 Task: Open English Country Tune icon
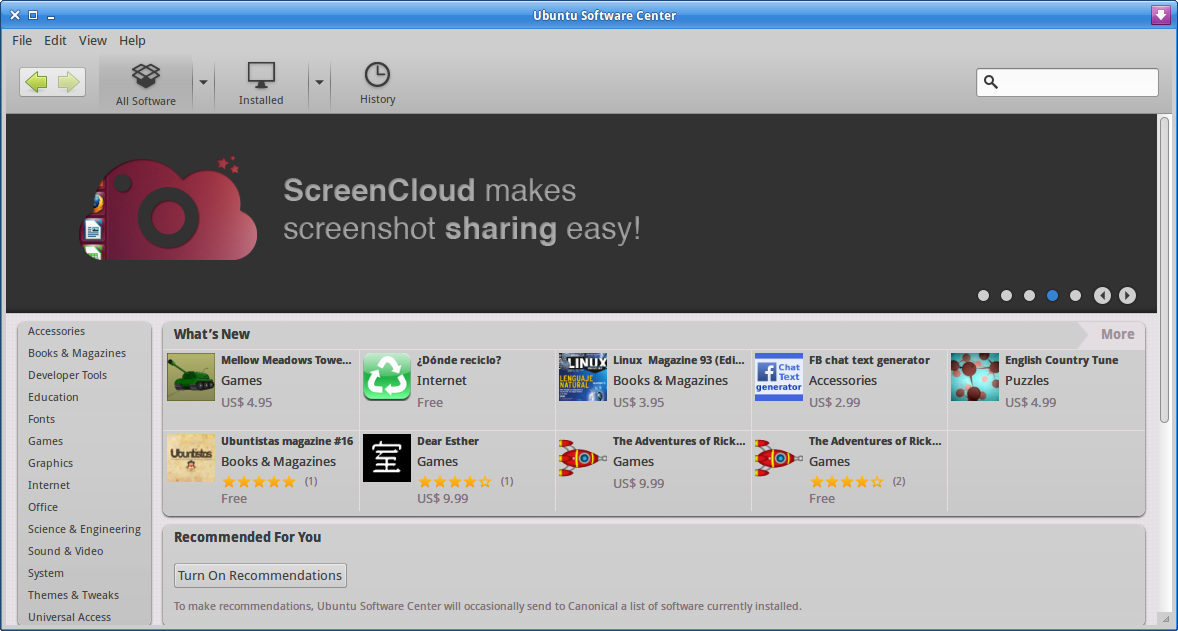975,377
